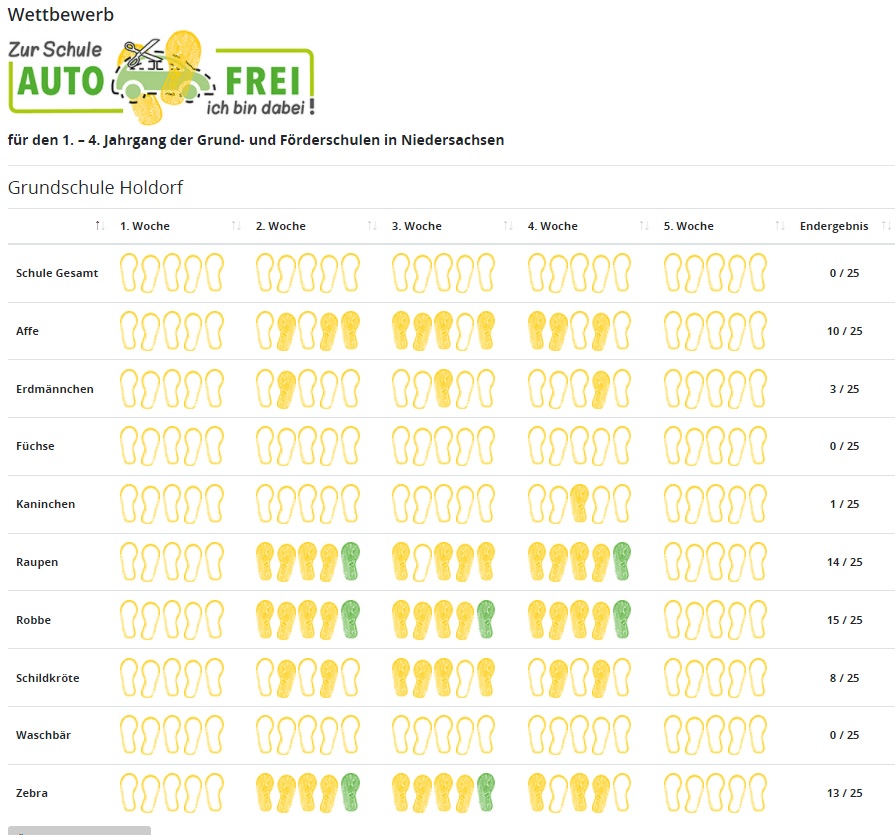Click the Schule Gesamt row label
The height and width of the screenshot is (835, 895).
(57, 273)
